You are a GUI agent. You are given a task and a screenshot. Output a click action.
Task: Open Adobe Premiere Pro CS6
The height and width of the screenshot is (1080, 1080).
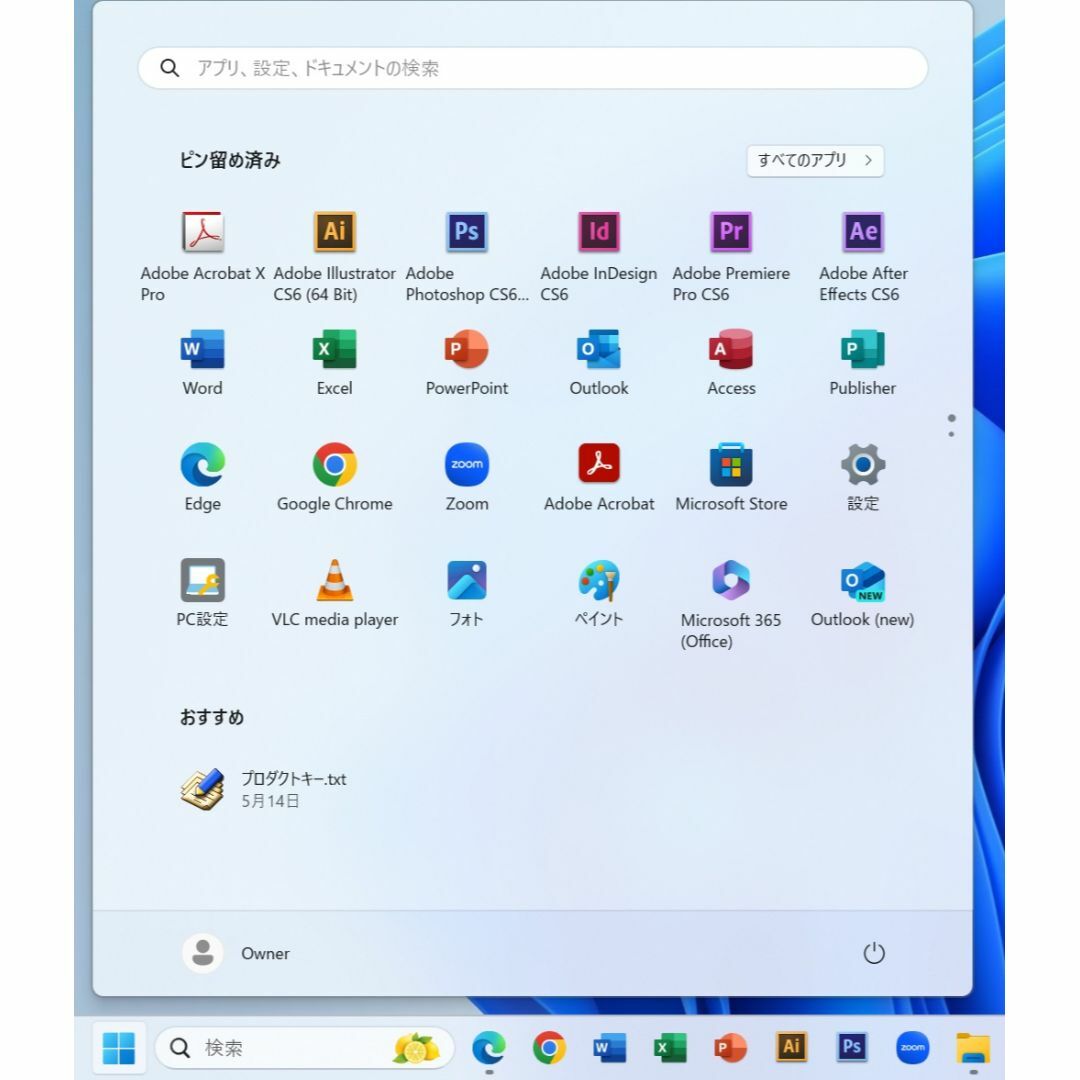click(731, 256)
